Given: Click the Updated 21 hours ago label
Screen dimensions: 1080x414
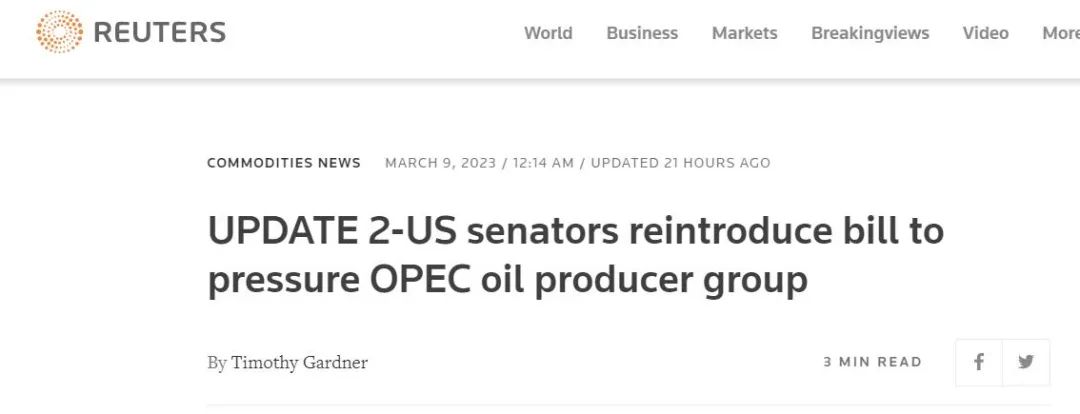Looking at the screenshot, I should pos(680,163).
